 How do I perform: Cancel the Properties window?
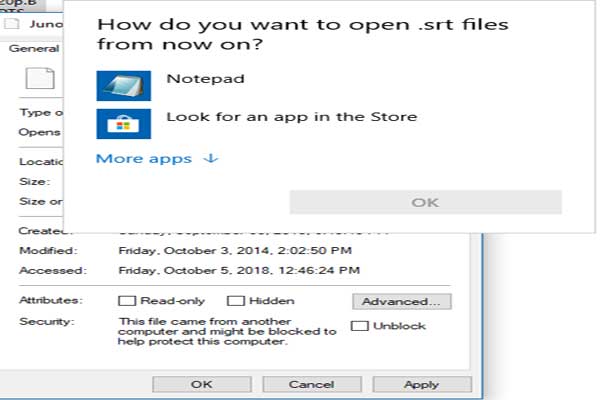click(312, 384)
